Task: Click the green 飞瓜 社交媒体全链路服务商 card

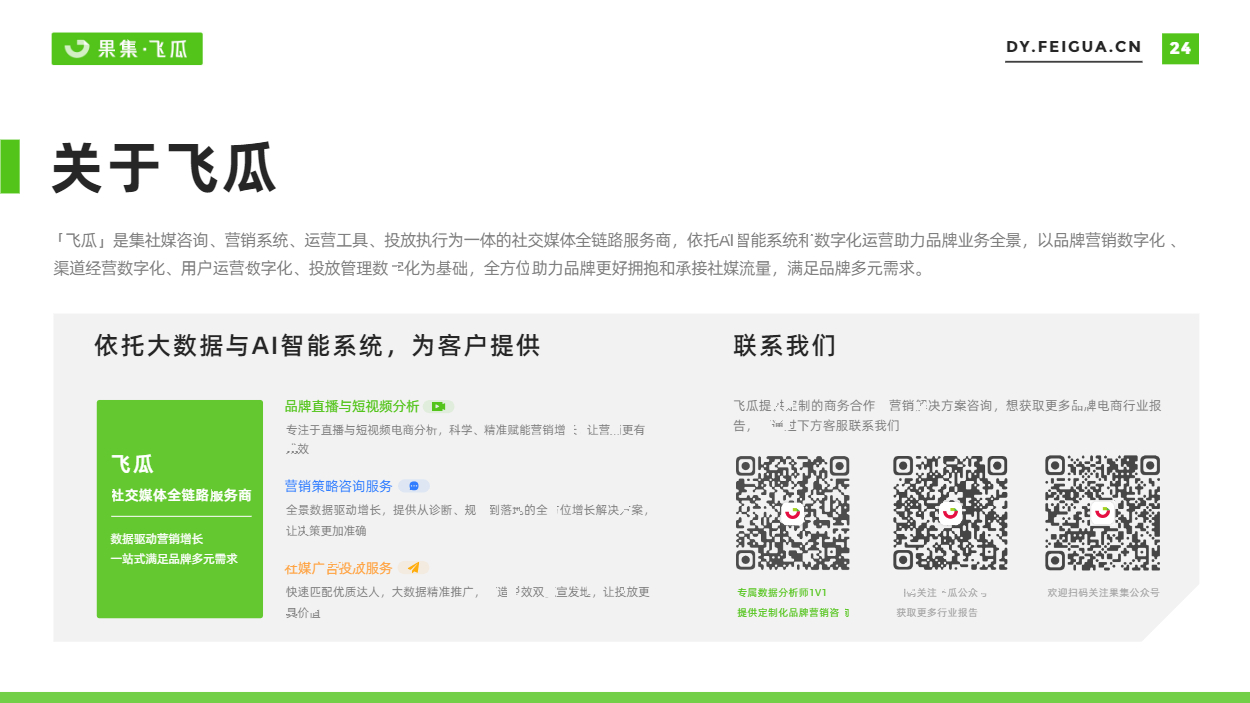Action: click(180, 509)
